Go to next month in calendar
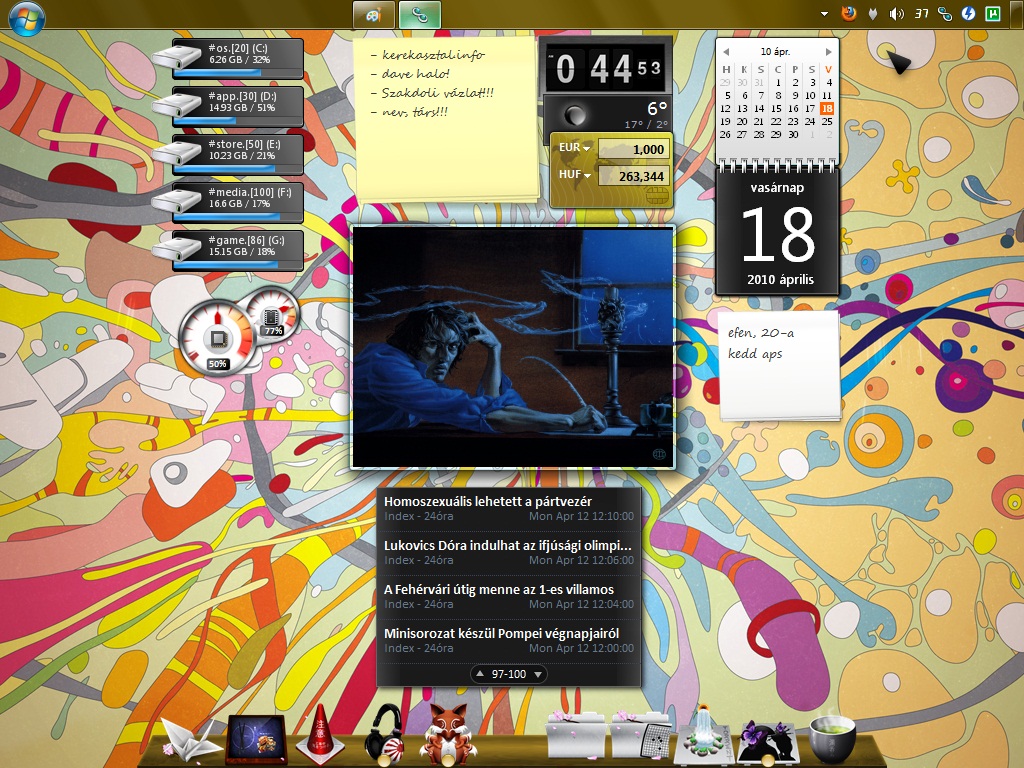This screenshot has width=1024, height=768. (828, 52)
